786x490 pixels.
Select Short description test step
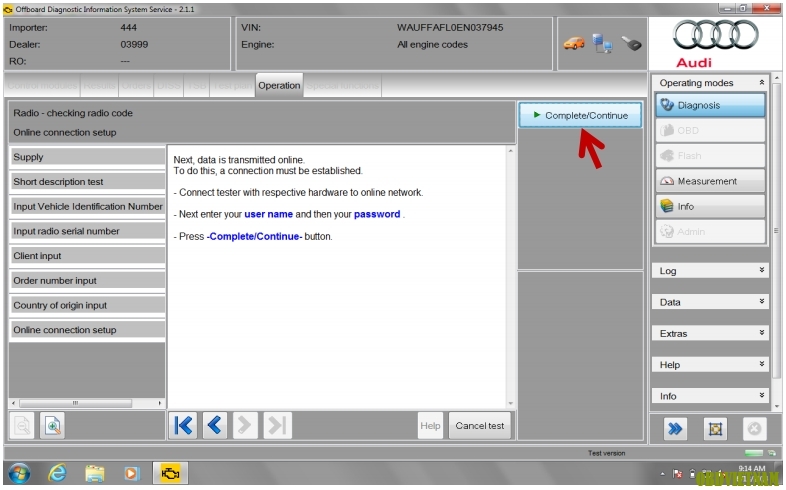[87, 181]
